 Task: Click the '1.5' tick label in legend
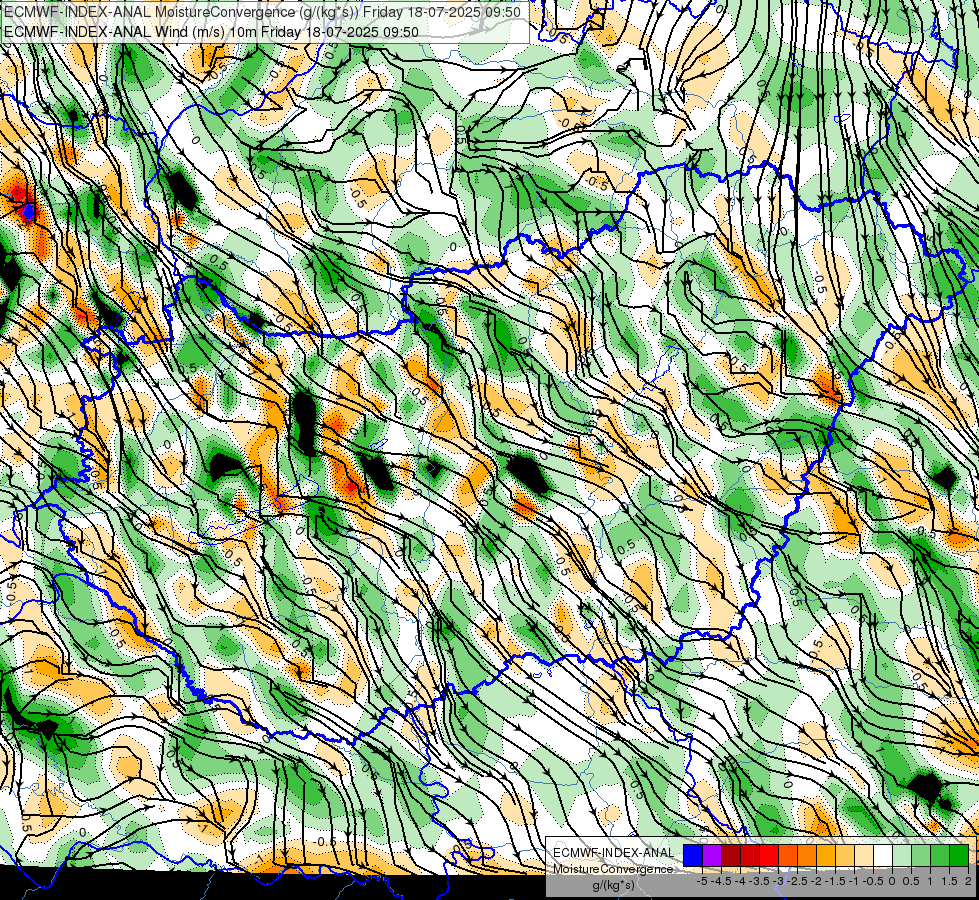coord(949,881)
